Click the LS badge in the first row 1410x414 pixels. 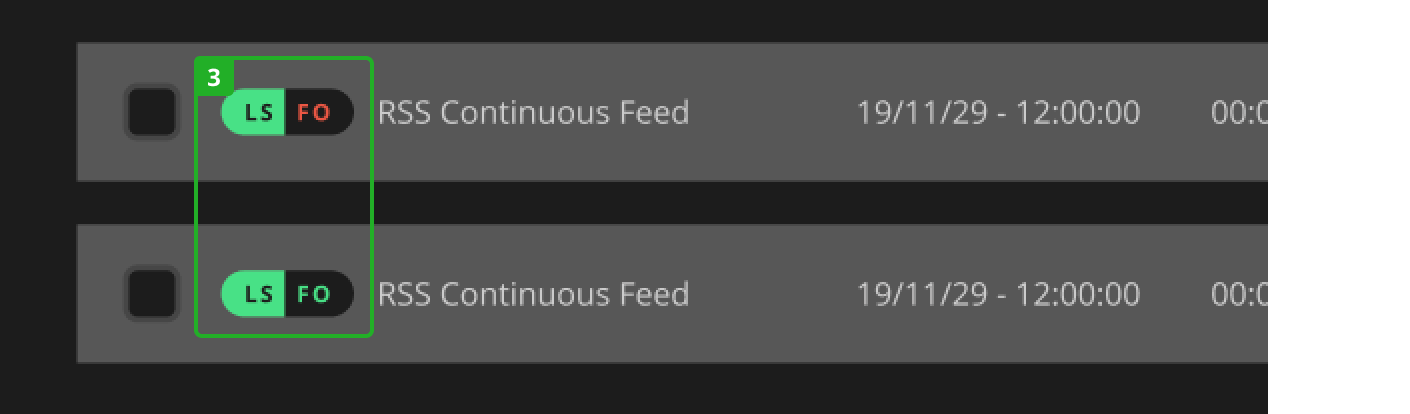(x=257, y=112)
